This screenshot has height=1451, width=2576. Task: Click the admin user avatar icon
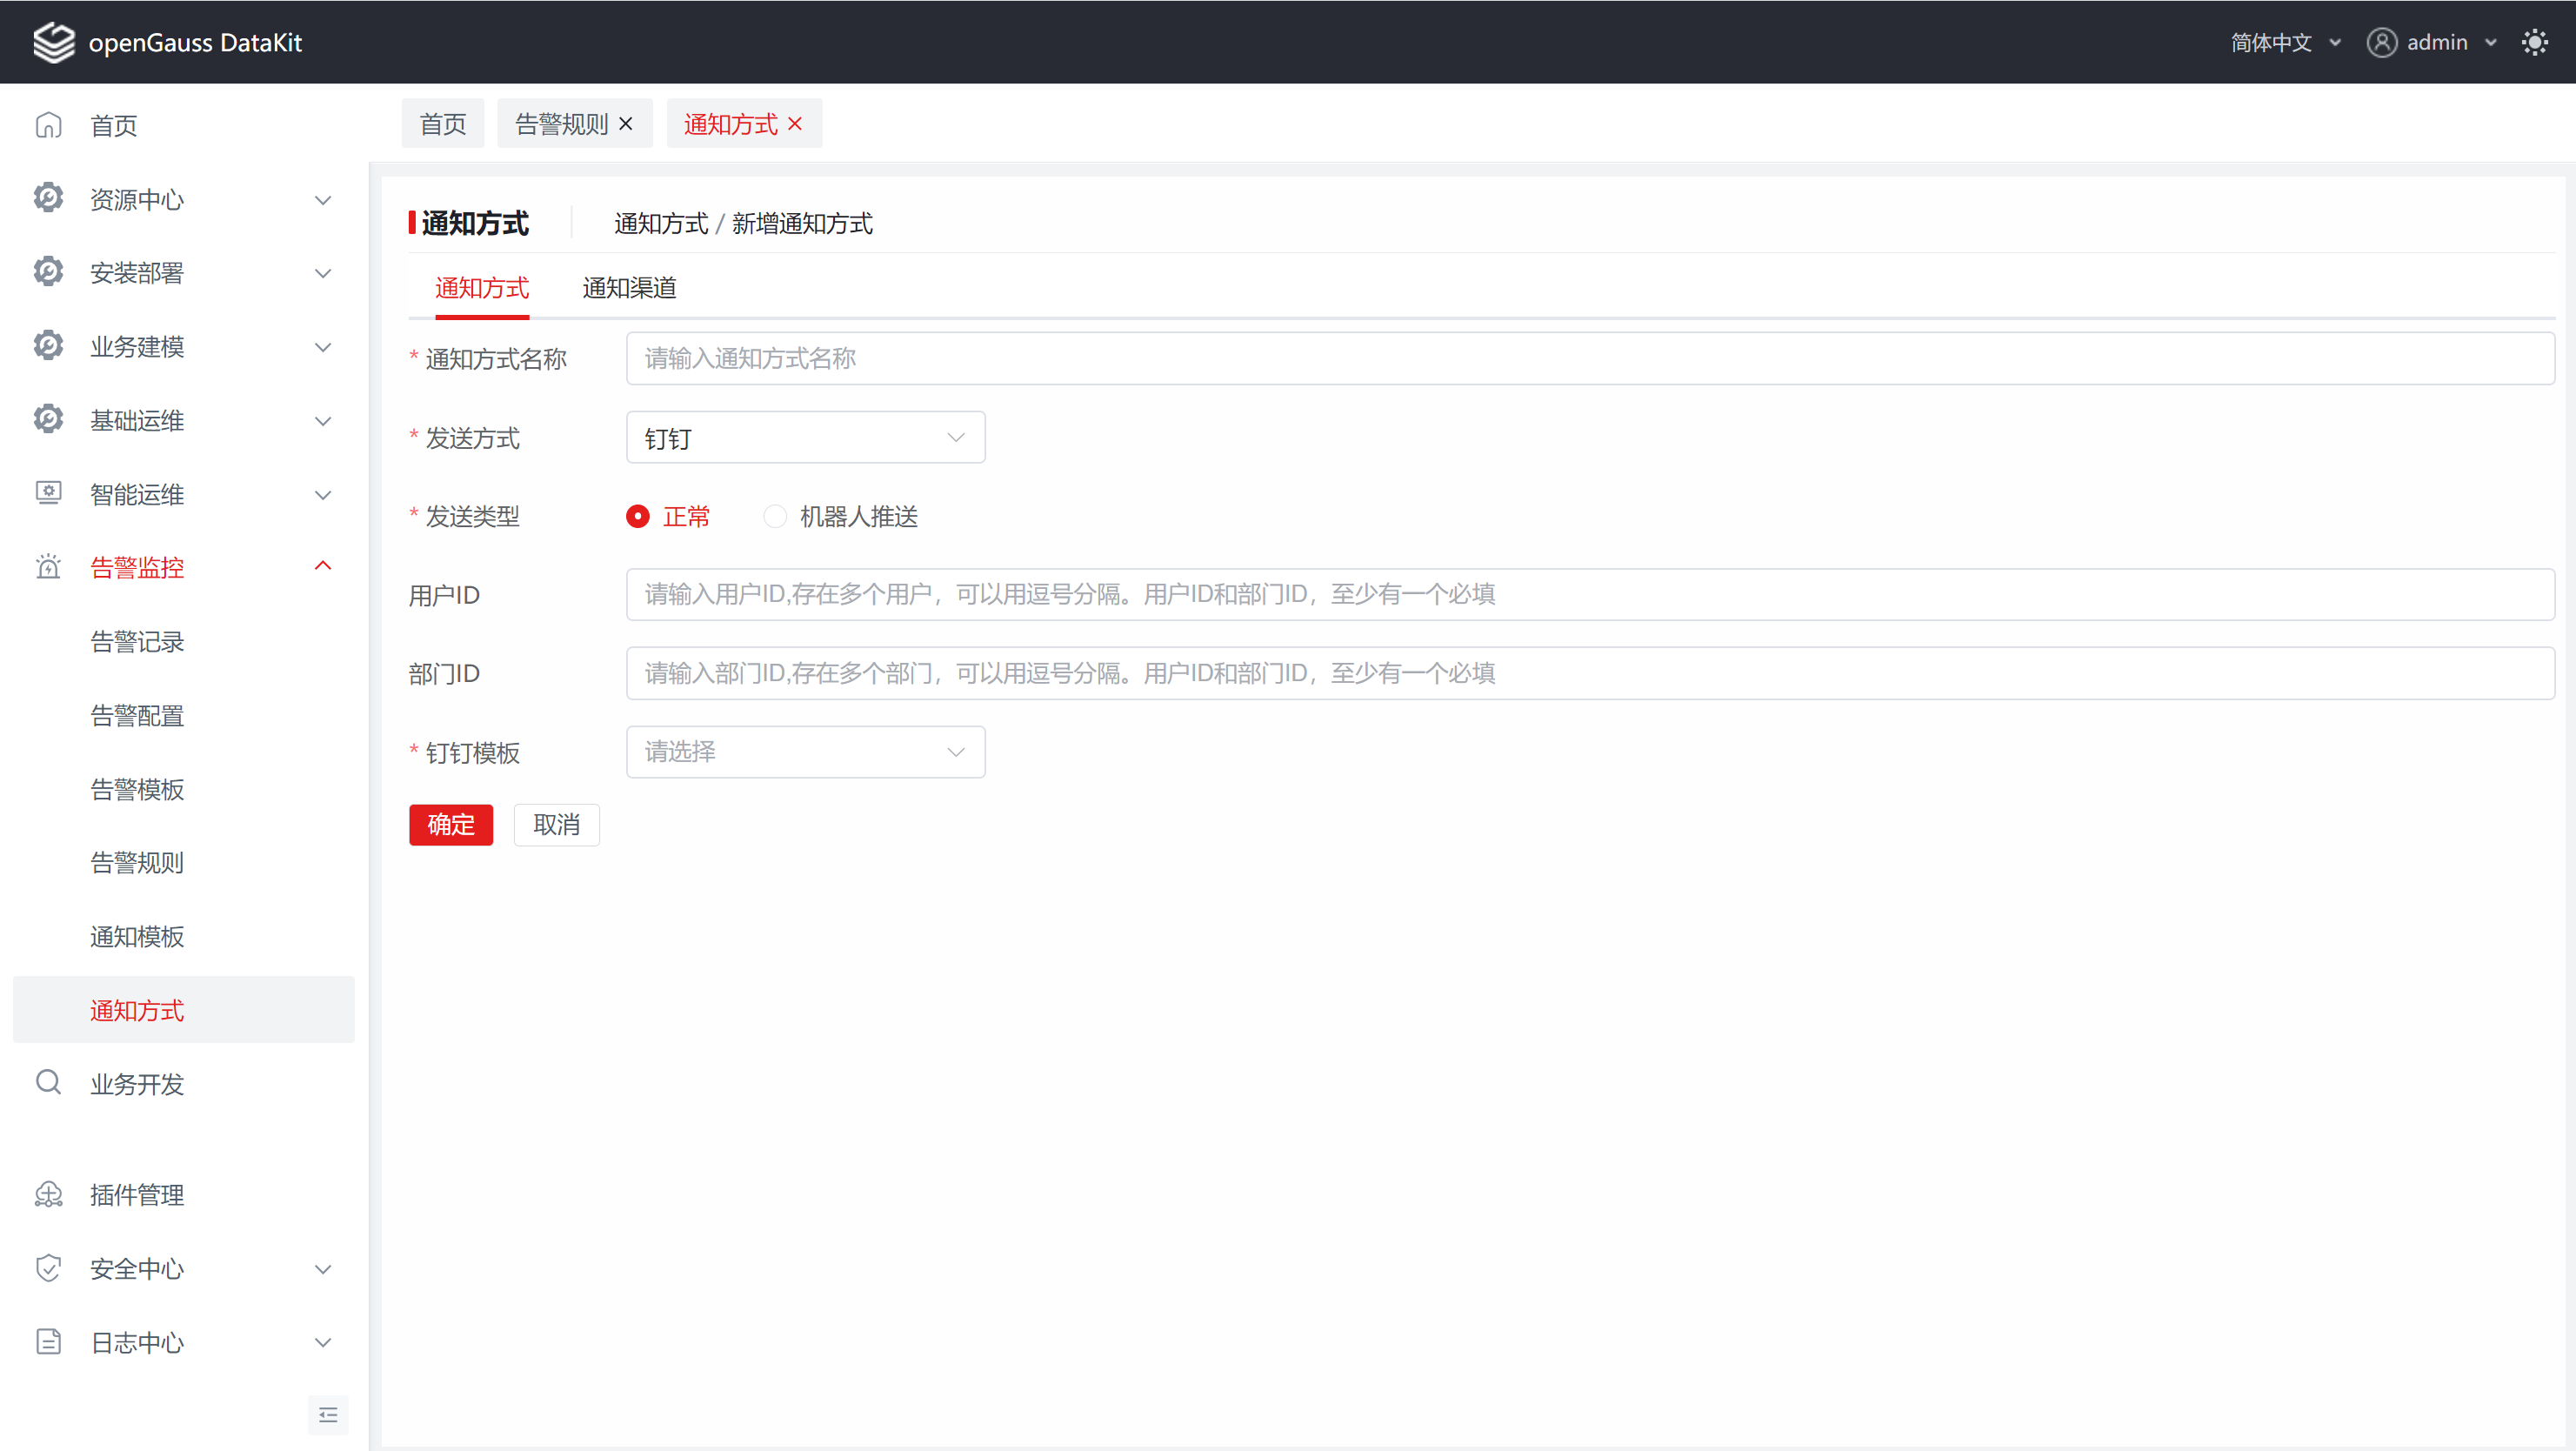(2381, 42)
